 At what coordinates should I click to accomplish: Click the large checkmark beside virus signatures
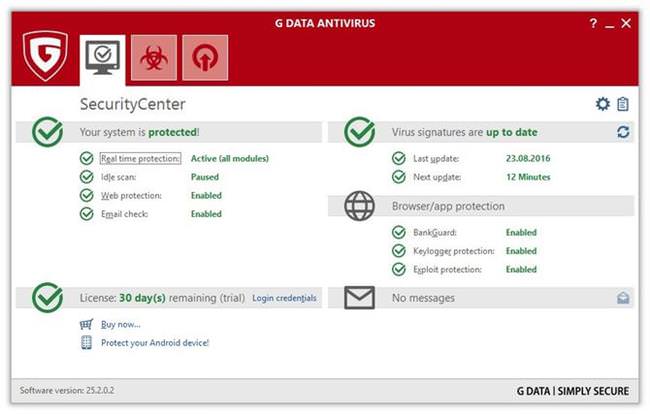tap(359, 132)
